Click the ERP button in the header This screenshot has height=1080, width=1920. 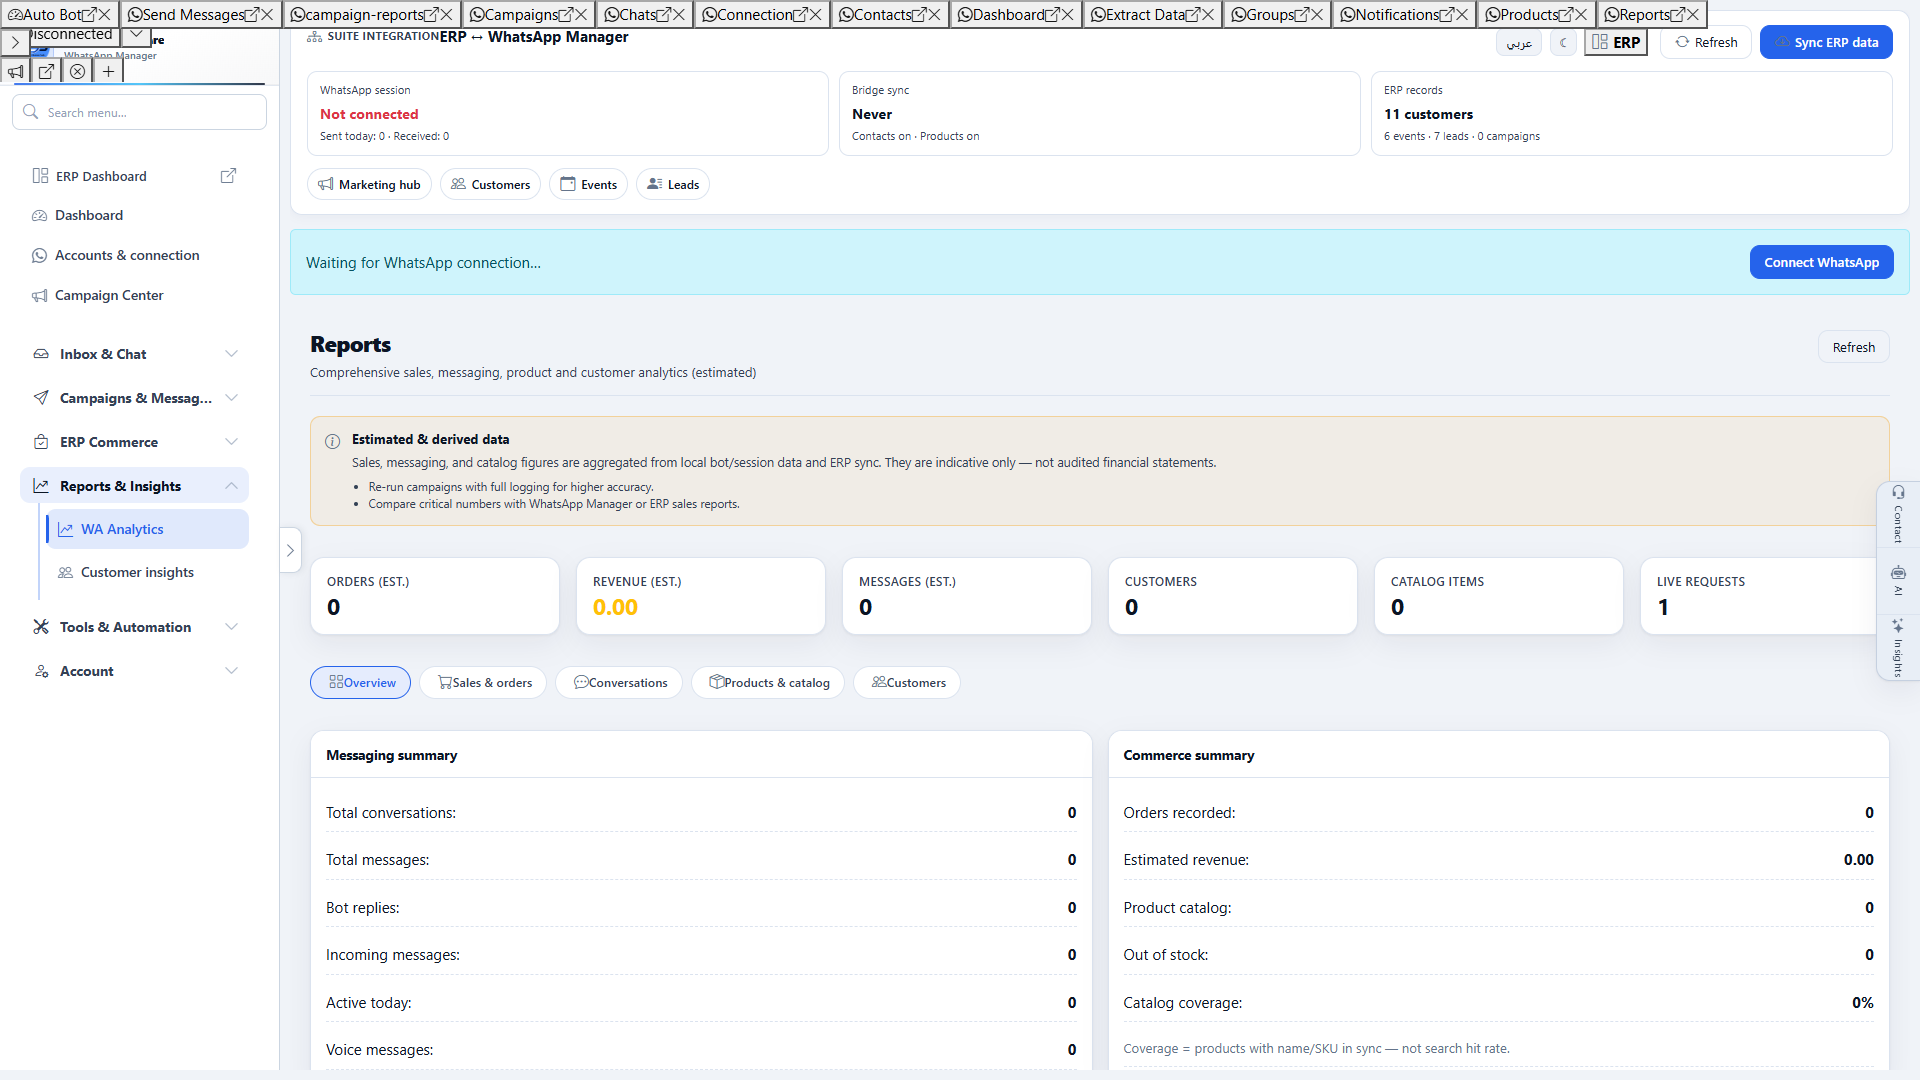1616,42
